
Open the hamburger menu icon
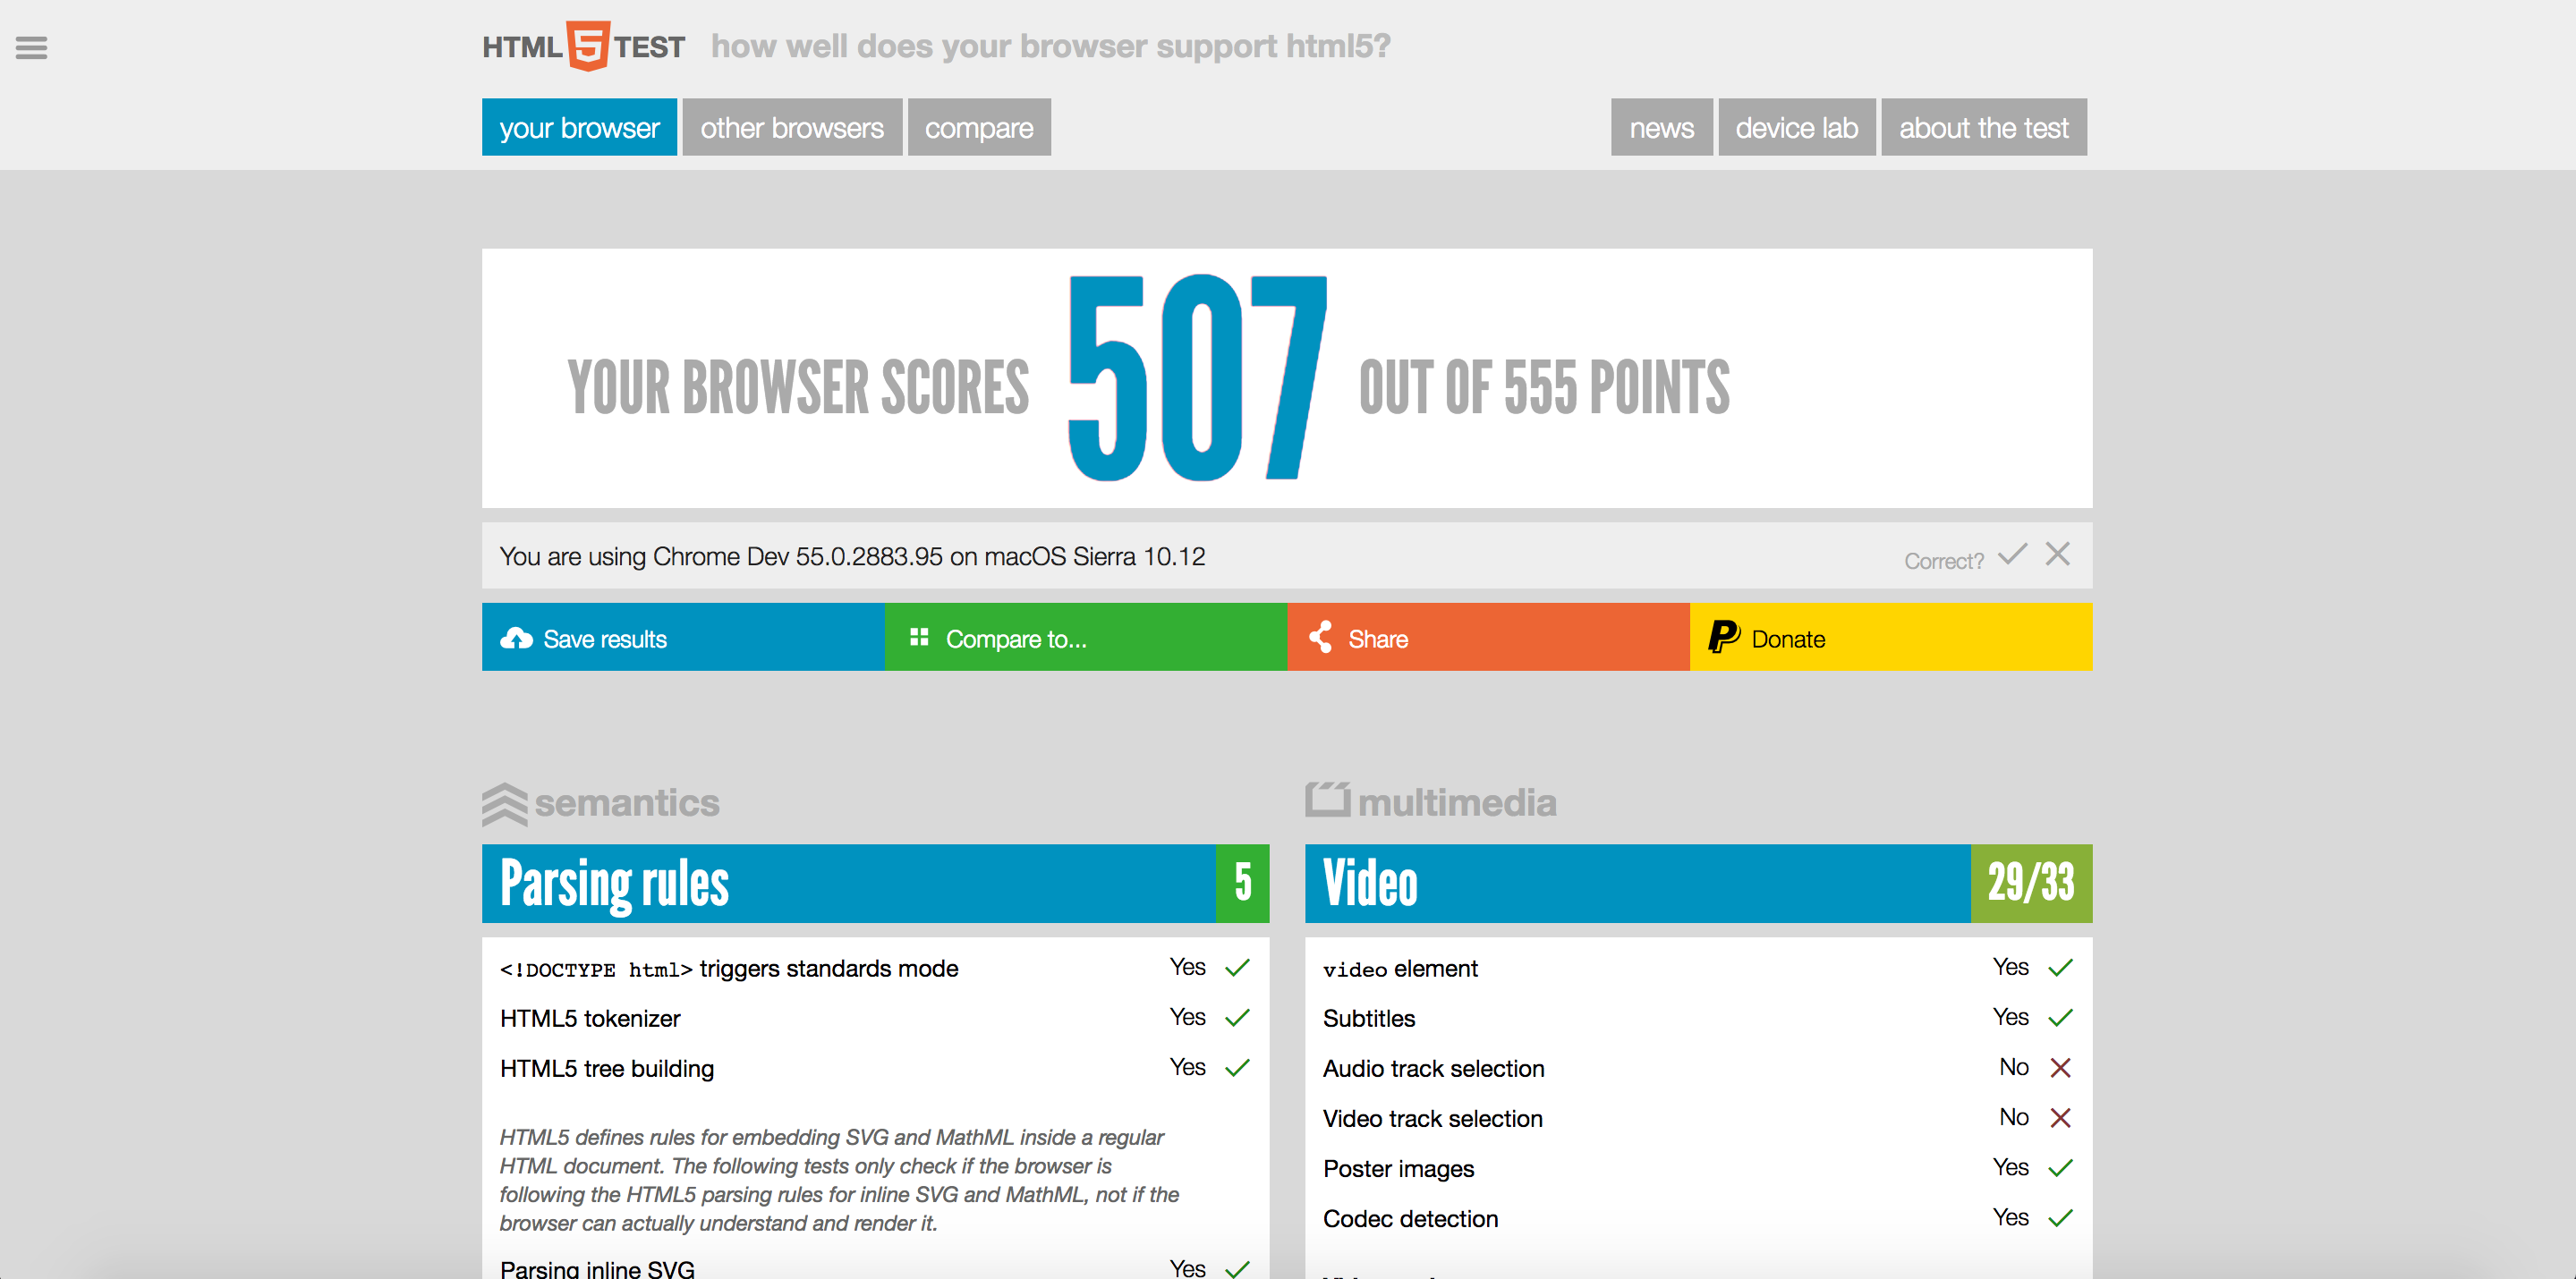tap(31, 48)
